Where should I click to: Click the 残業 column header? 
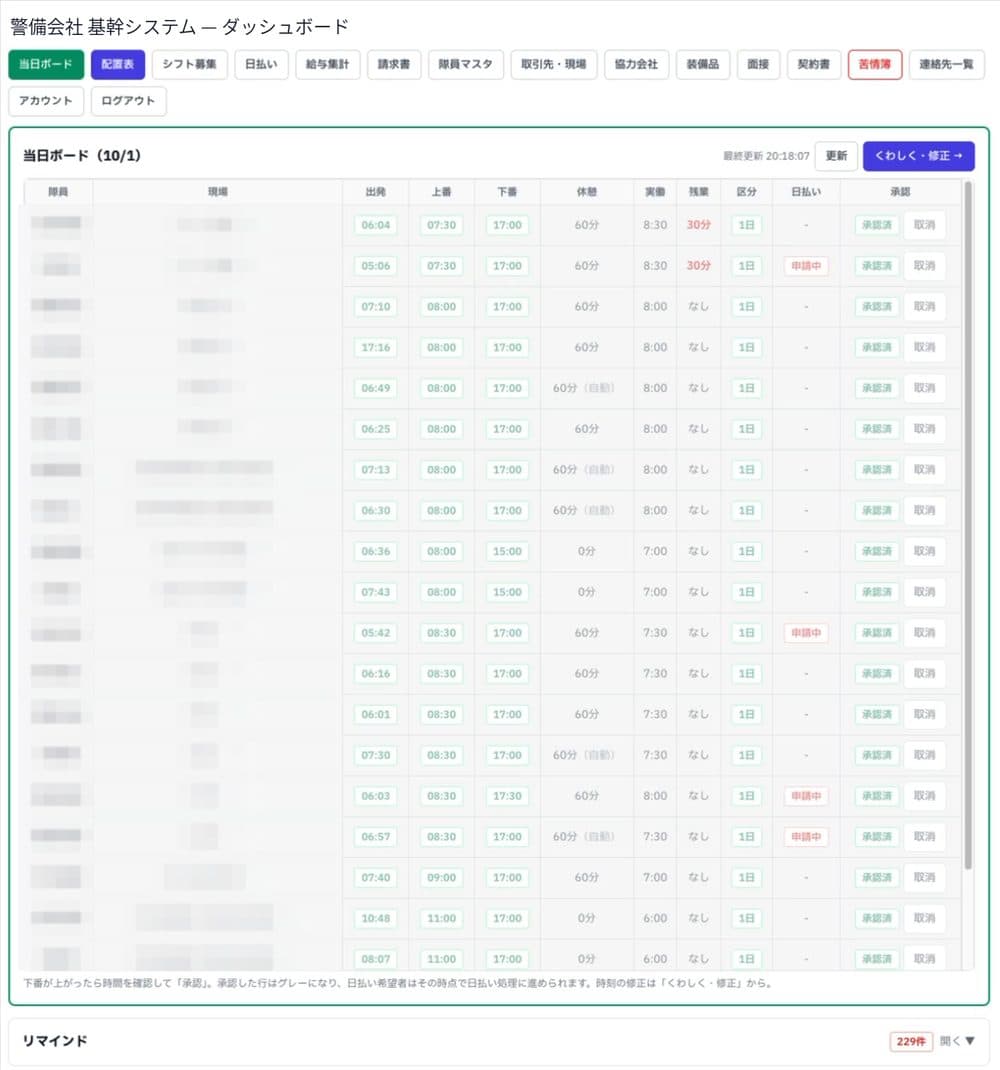click(x=698, y=192)
